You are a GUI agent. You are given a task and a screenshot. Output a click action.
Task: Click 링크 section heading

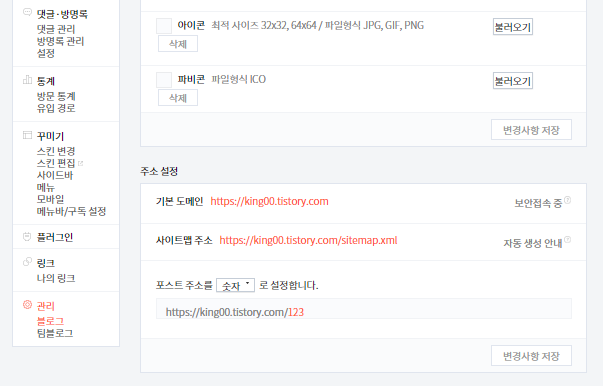46,263
